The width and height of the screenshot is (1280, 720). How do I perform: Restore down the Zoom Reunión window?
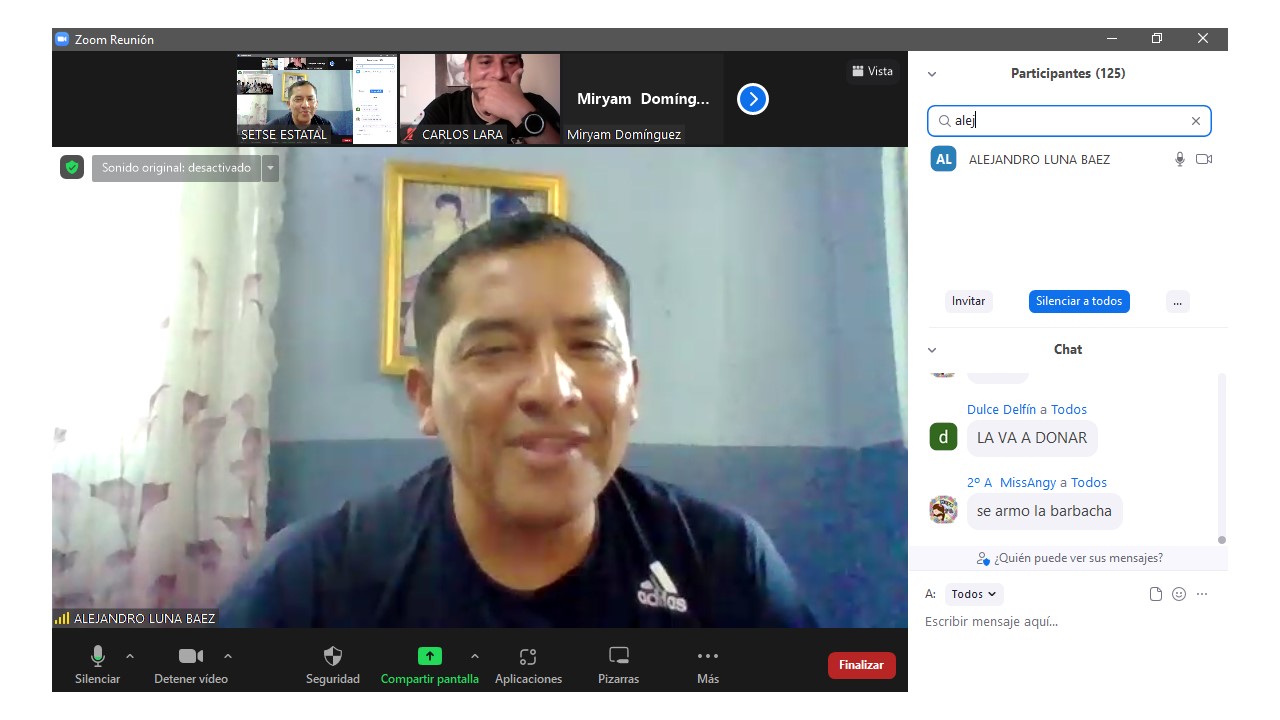pyautogui.click(x=1157, y=39)
